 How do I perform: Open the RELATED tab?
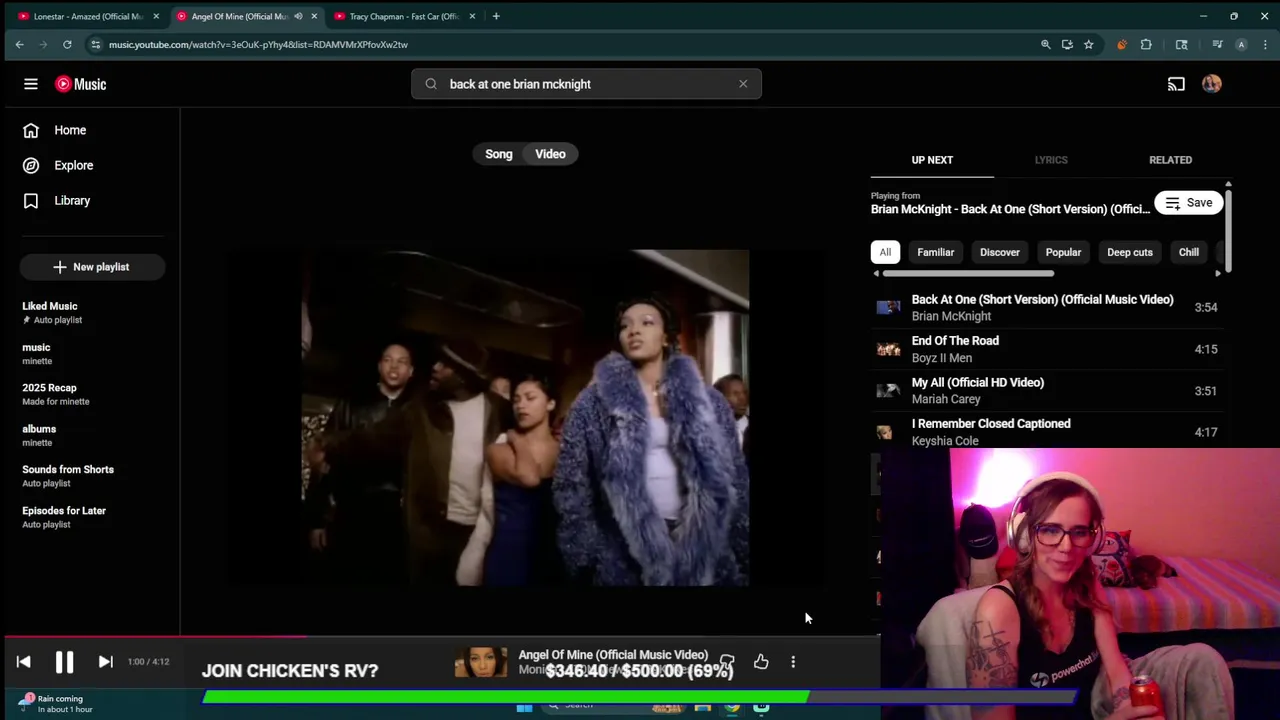tap(1170, 160)
